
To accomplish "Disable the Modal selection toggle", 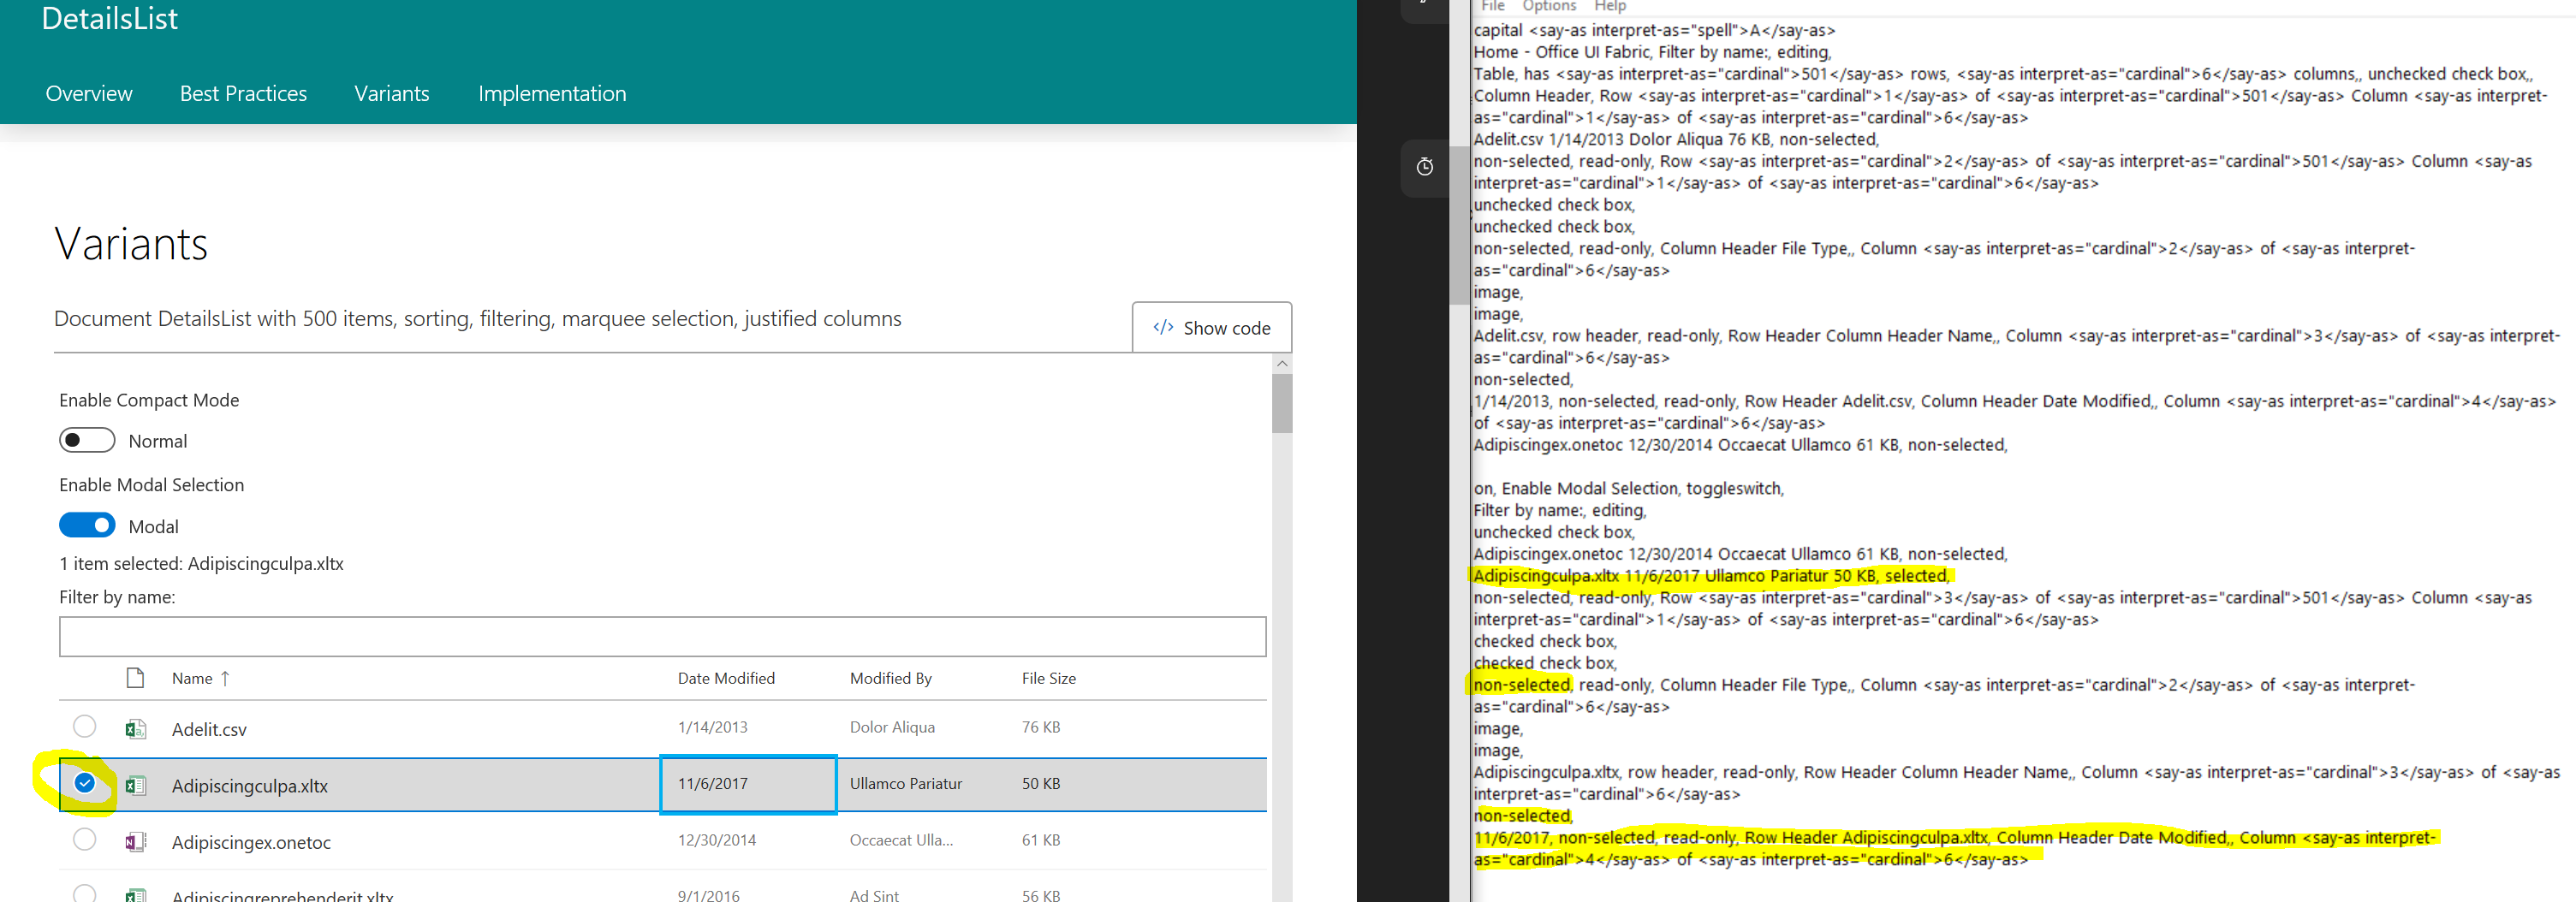I will [87, 525].
